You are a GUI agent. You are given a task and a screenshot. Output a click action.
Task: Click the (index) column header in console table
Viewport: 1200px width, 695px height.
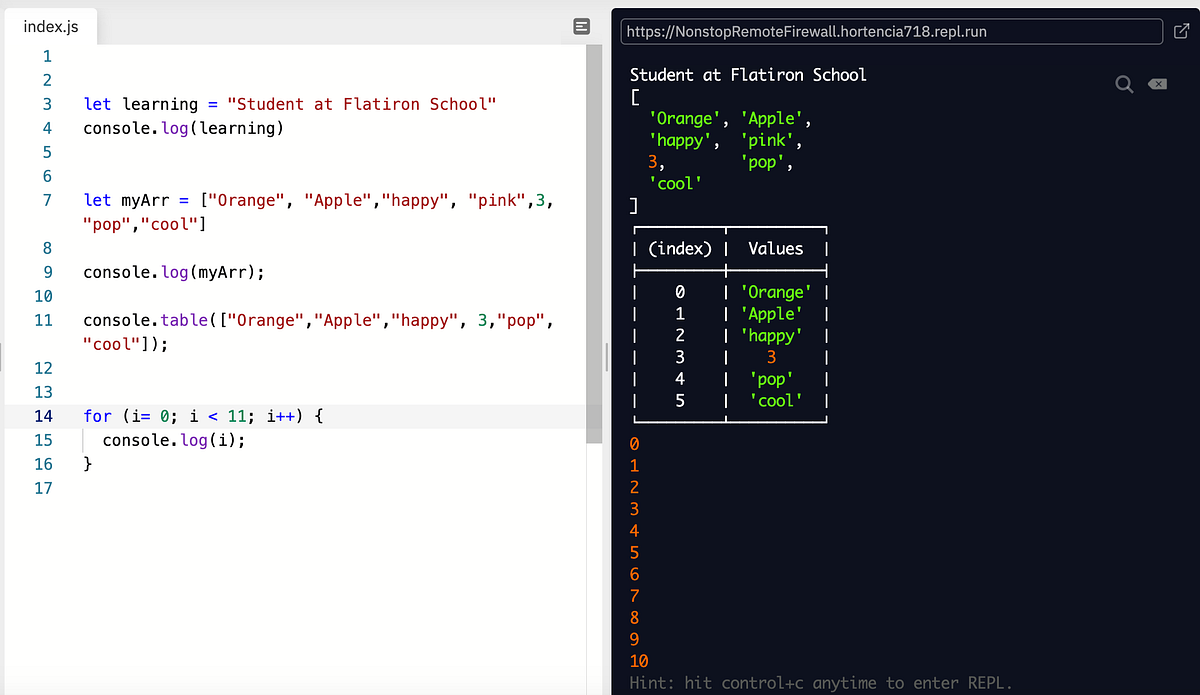pos(679,248)
